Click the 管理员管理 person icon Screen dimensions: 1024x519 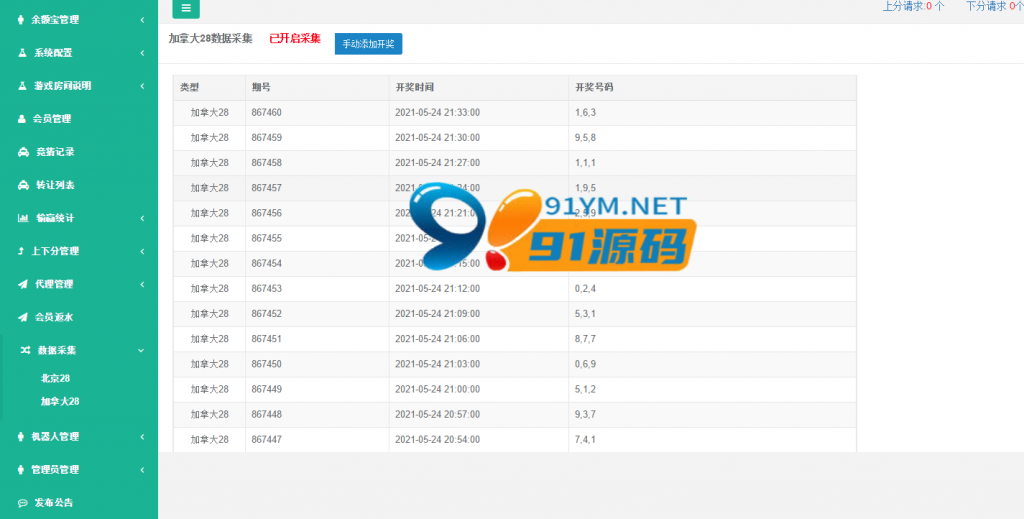pos(21,470)
